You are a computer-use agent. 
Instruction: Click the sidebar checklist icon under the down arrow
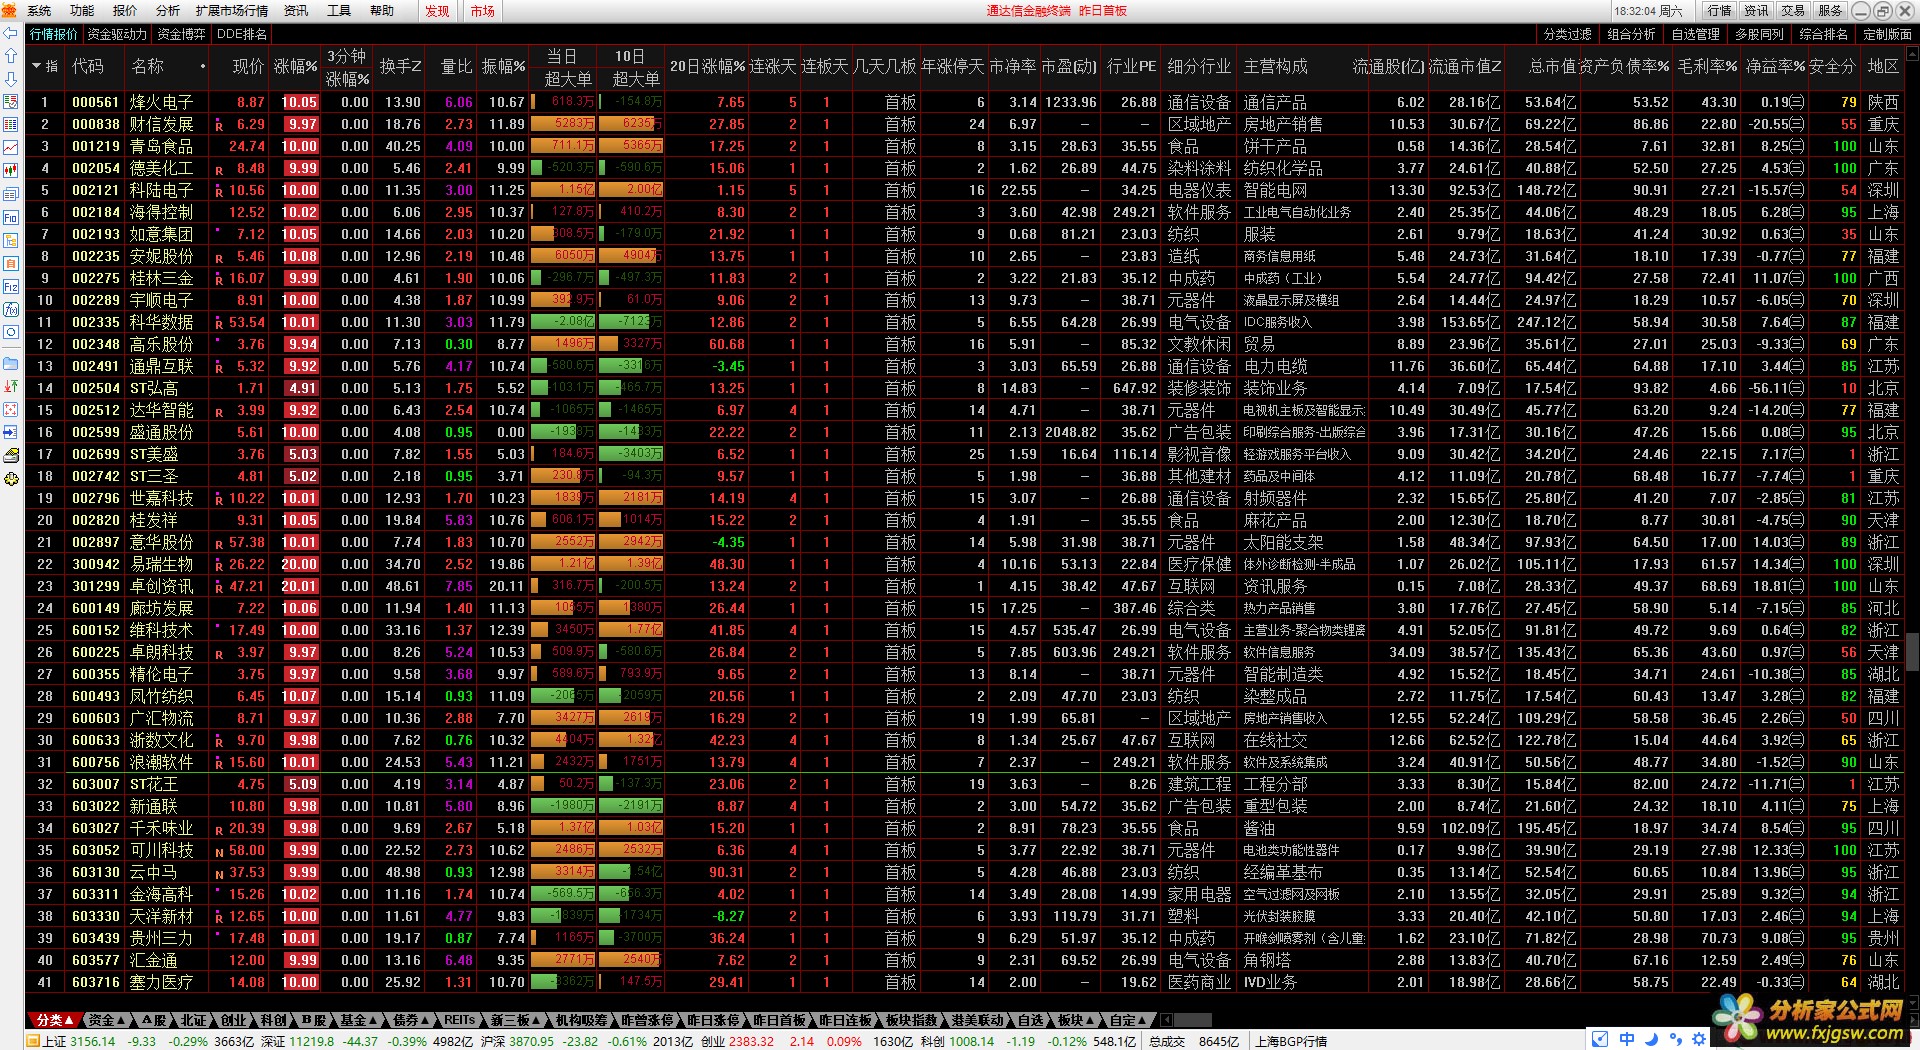click(11, 102)
